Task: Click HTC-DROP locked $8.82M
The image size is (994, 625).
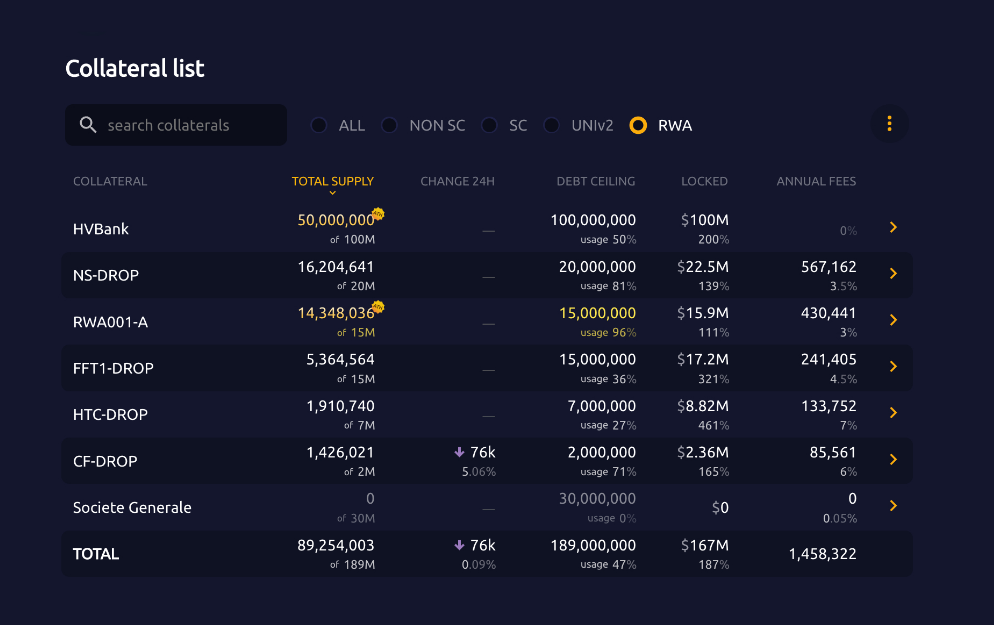Action: coord(703,406)
